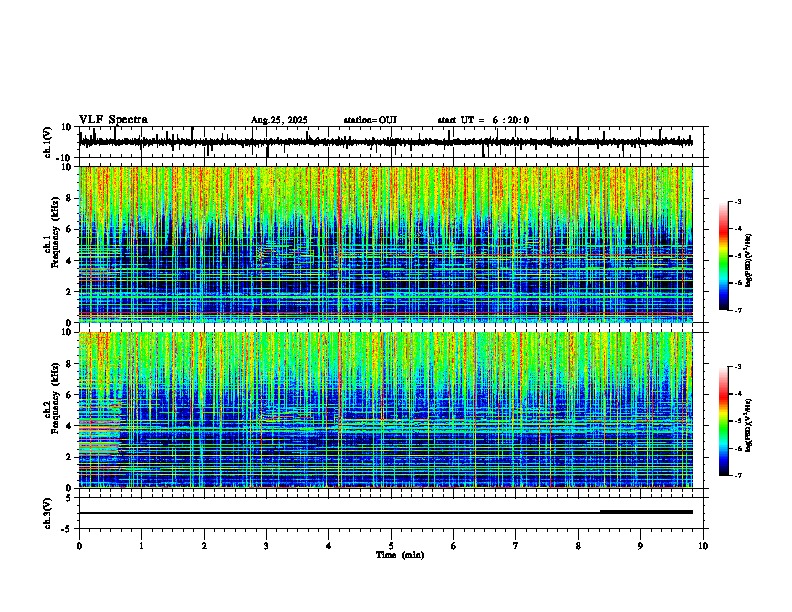Click time axis tick label "0"

pyautogui.click(x=79, y=546)
